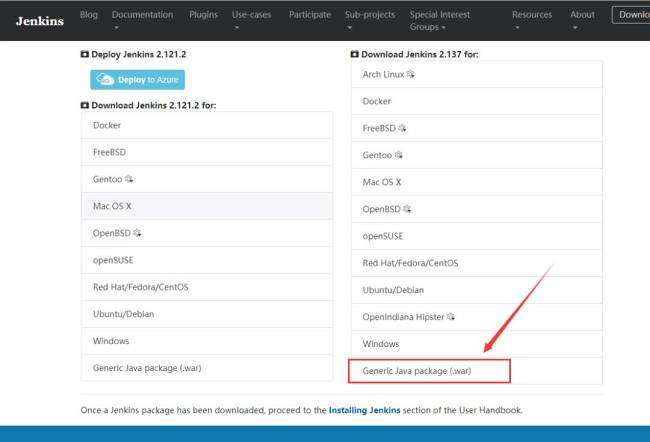The image size is (650, 442).
Task: Select Mac OS X under Jenkins 2.121.2
Action: (207, 206)
